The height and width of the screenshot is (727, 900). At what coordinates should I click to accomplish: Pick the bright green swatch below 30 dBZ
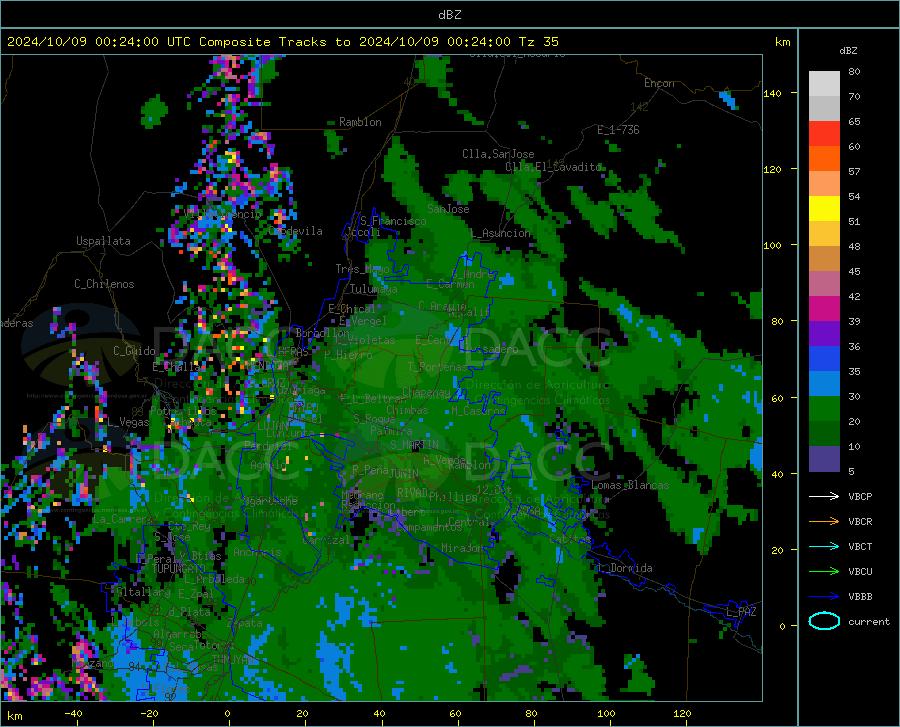[x=824, y=409]
